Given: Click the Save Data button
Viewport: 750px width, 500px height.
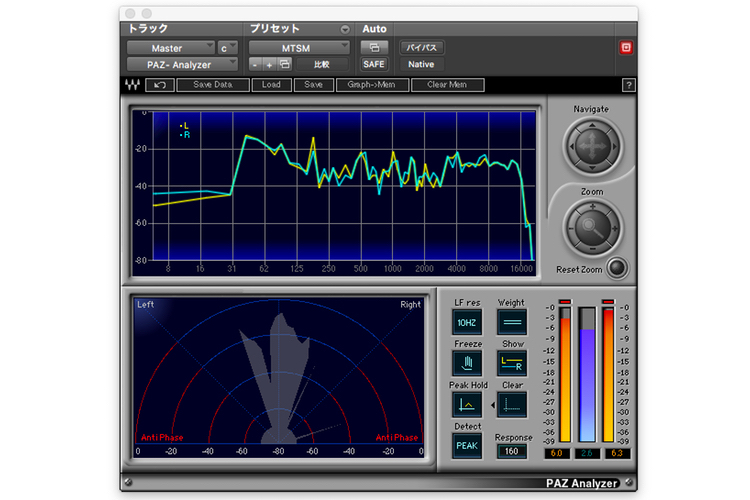Looking at the screenshot, I should (x=213, y=85).
